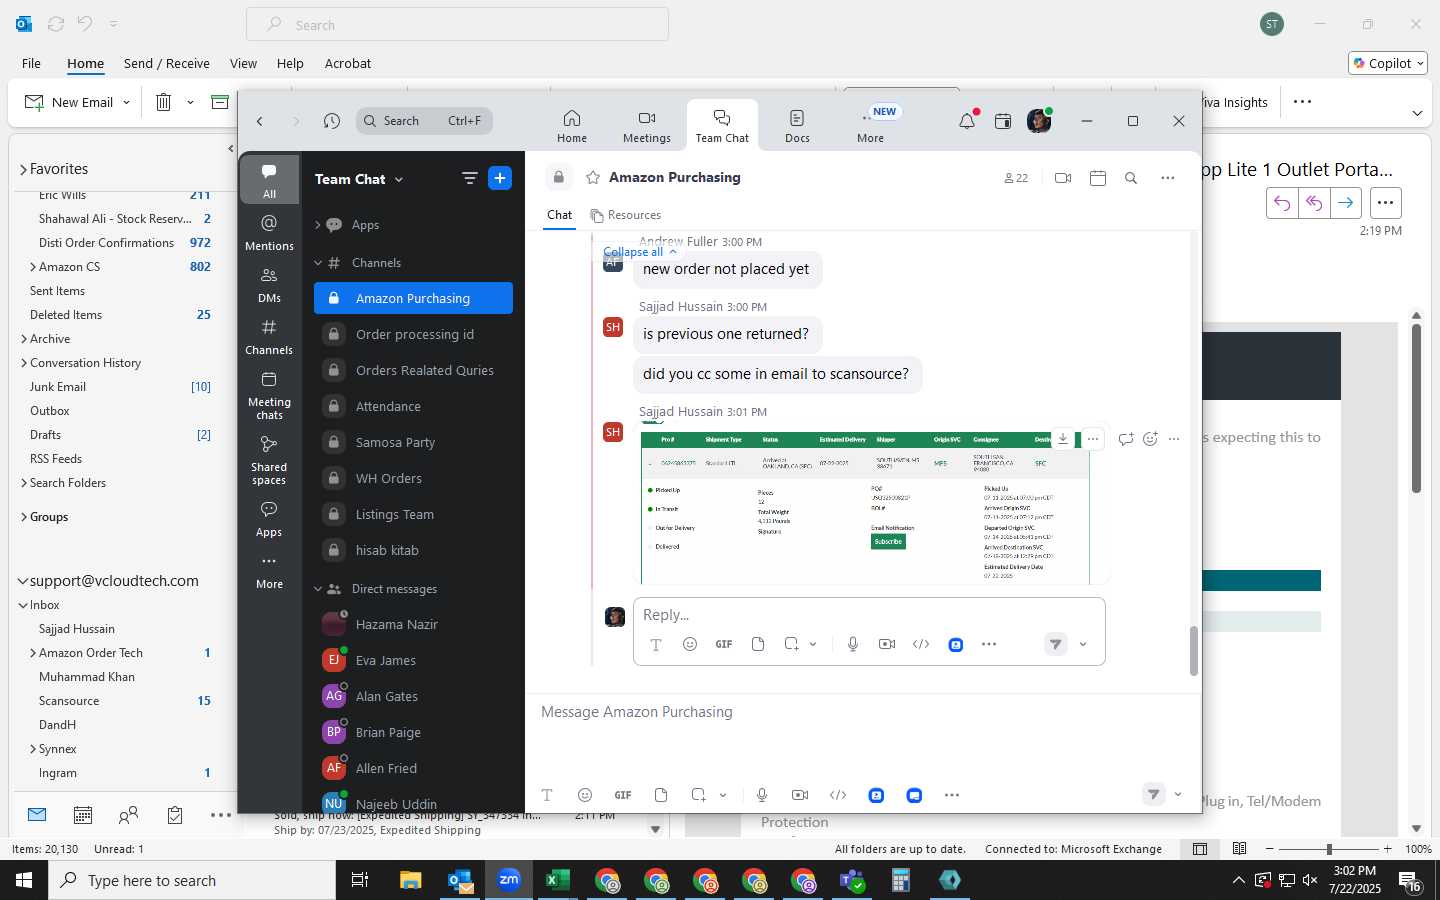1440x900 pixels.
Task: Open Channels in Zoom sidebar
Action: [x=269, y=336]
